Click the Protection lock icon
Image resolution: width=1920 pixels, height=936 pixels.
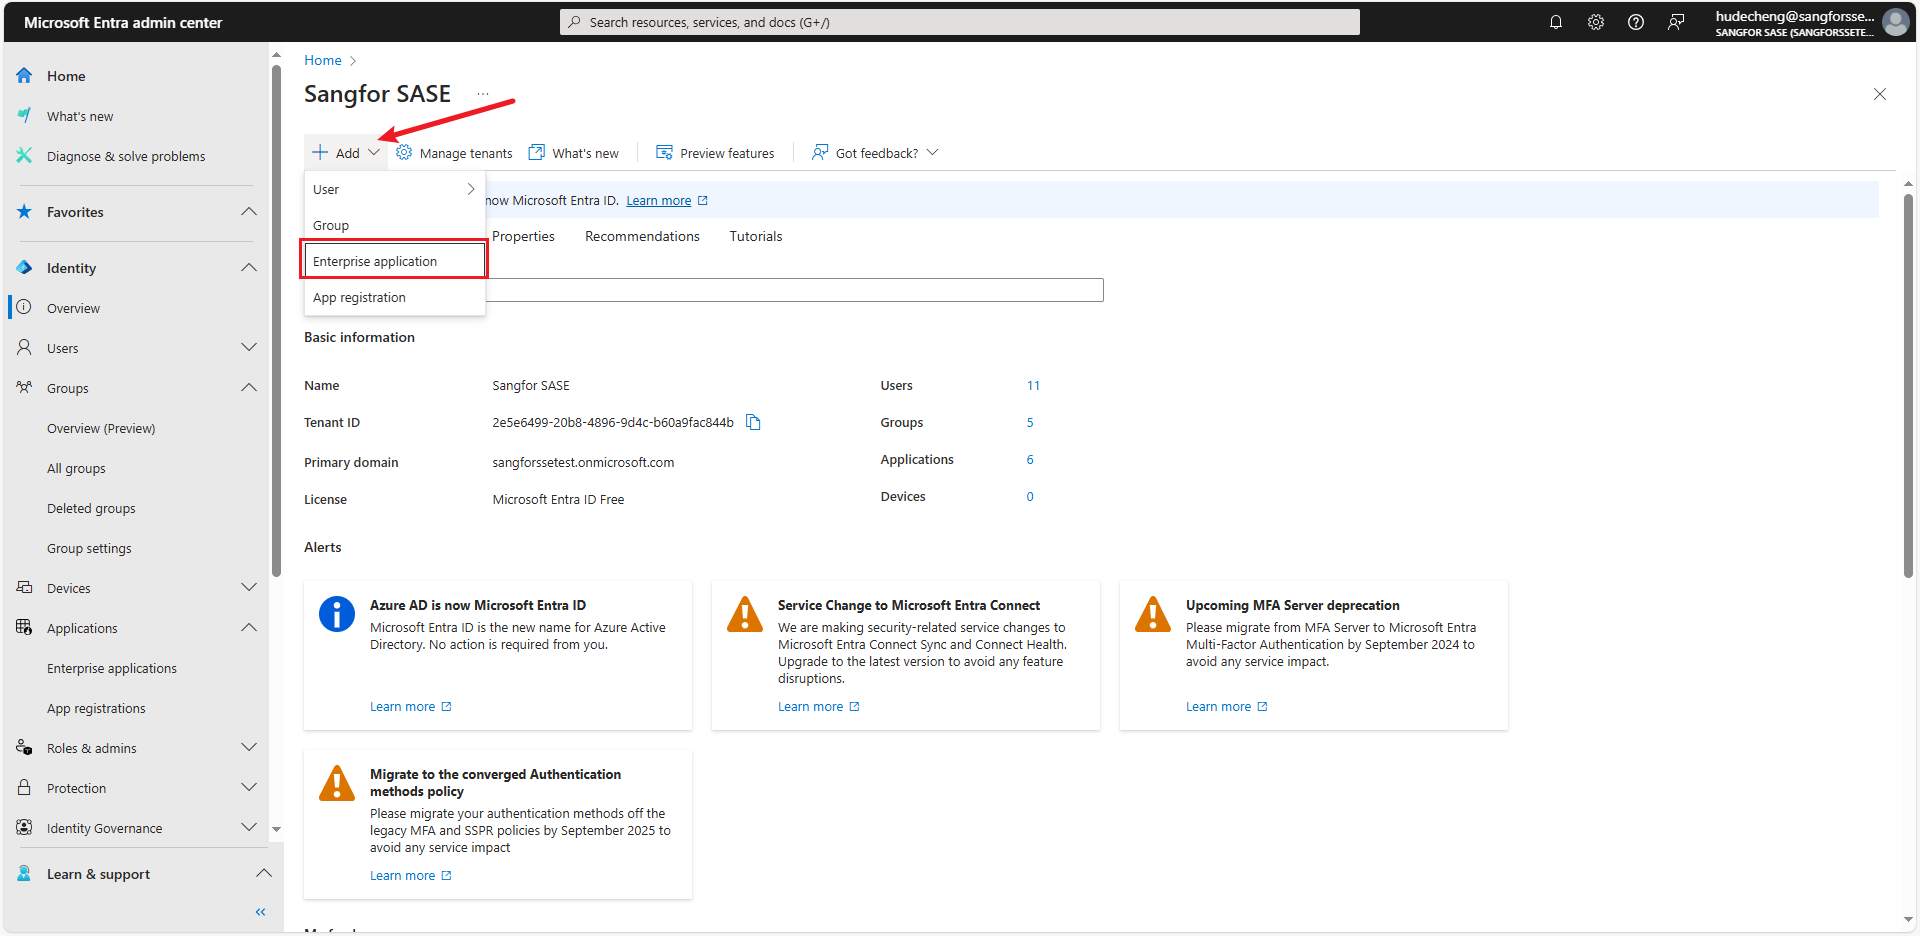pyautogui.click(x=24, y=788)
